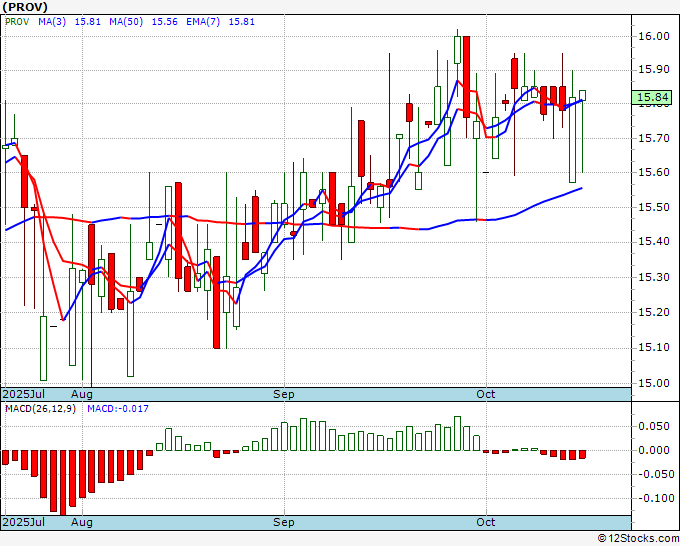Image resolution: width=680 pixels, height=546 pixels.
Task: Click the 0.000 MACD axis label
Action: (x=654, y=450)
